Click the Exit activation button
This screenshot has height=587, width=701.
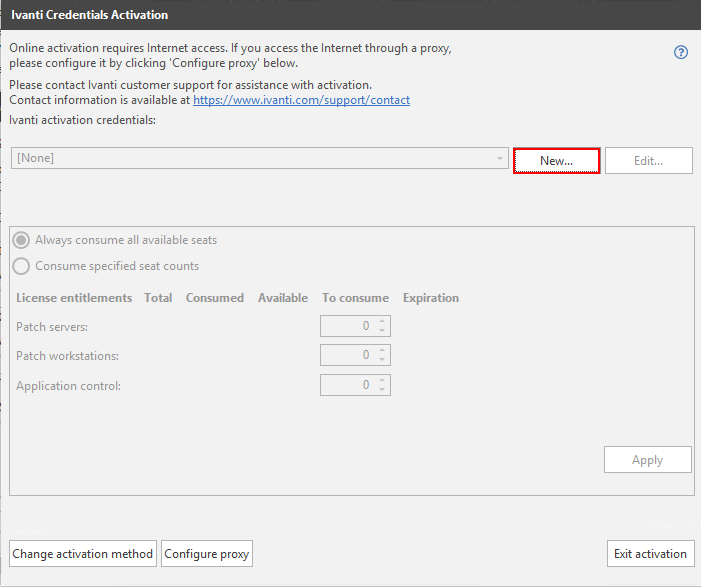tap(650, 553)
